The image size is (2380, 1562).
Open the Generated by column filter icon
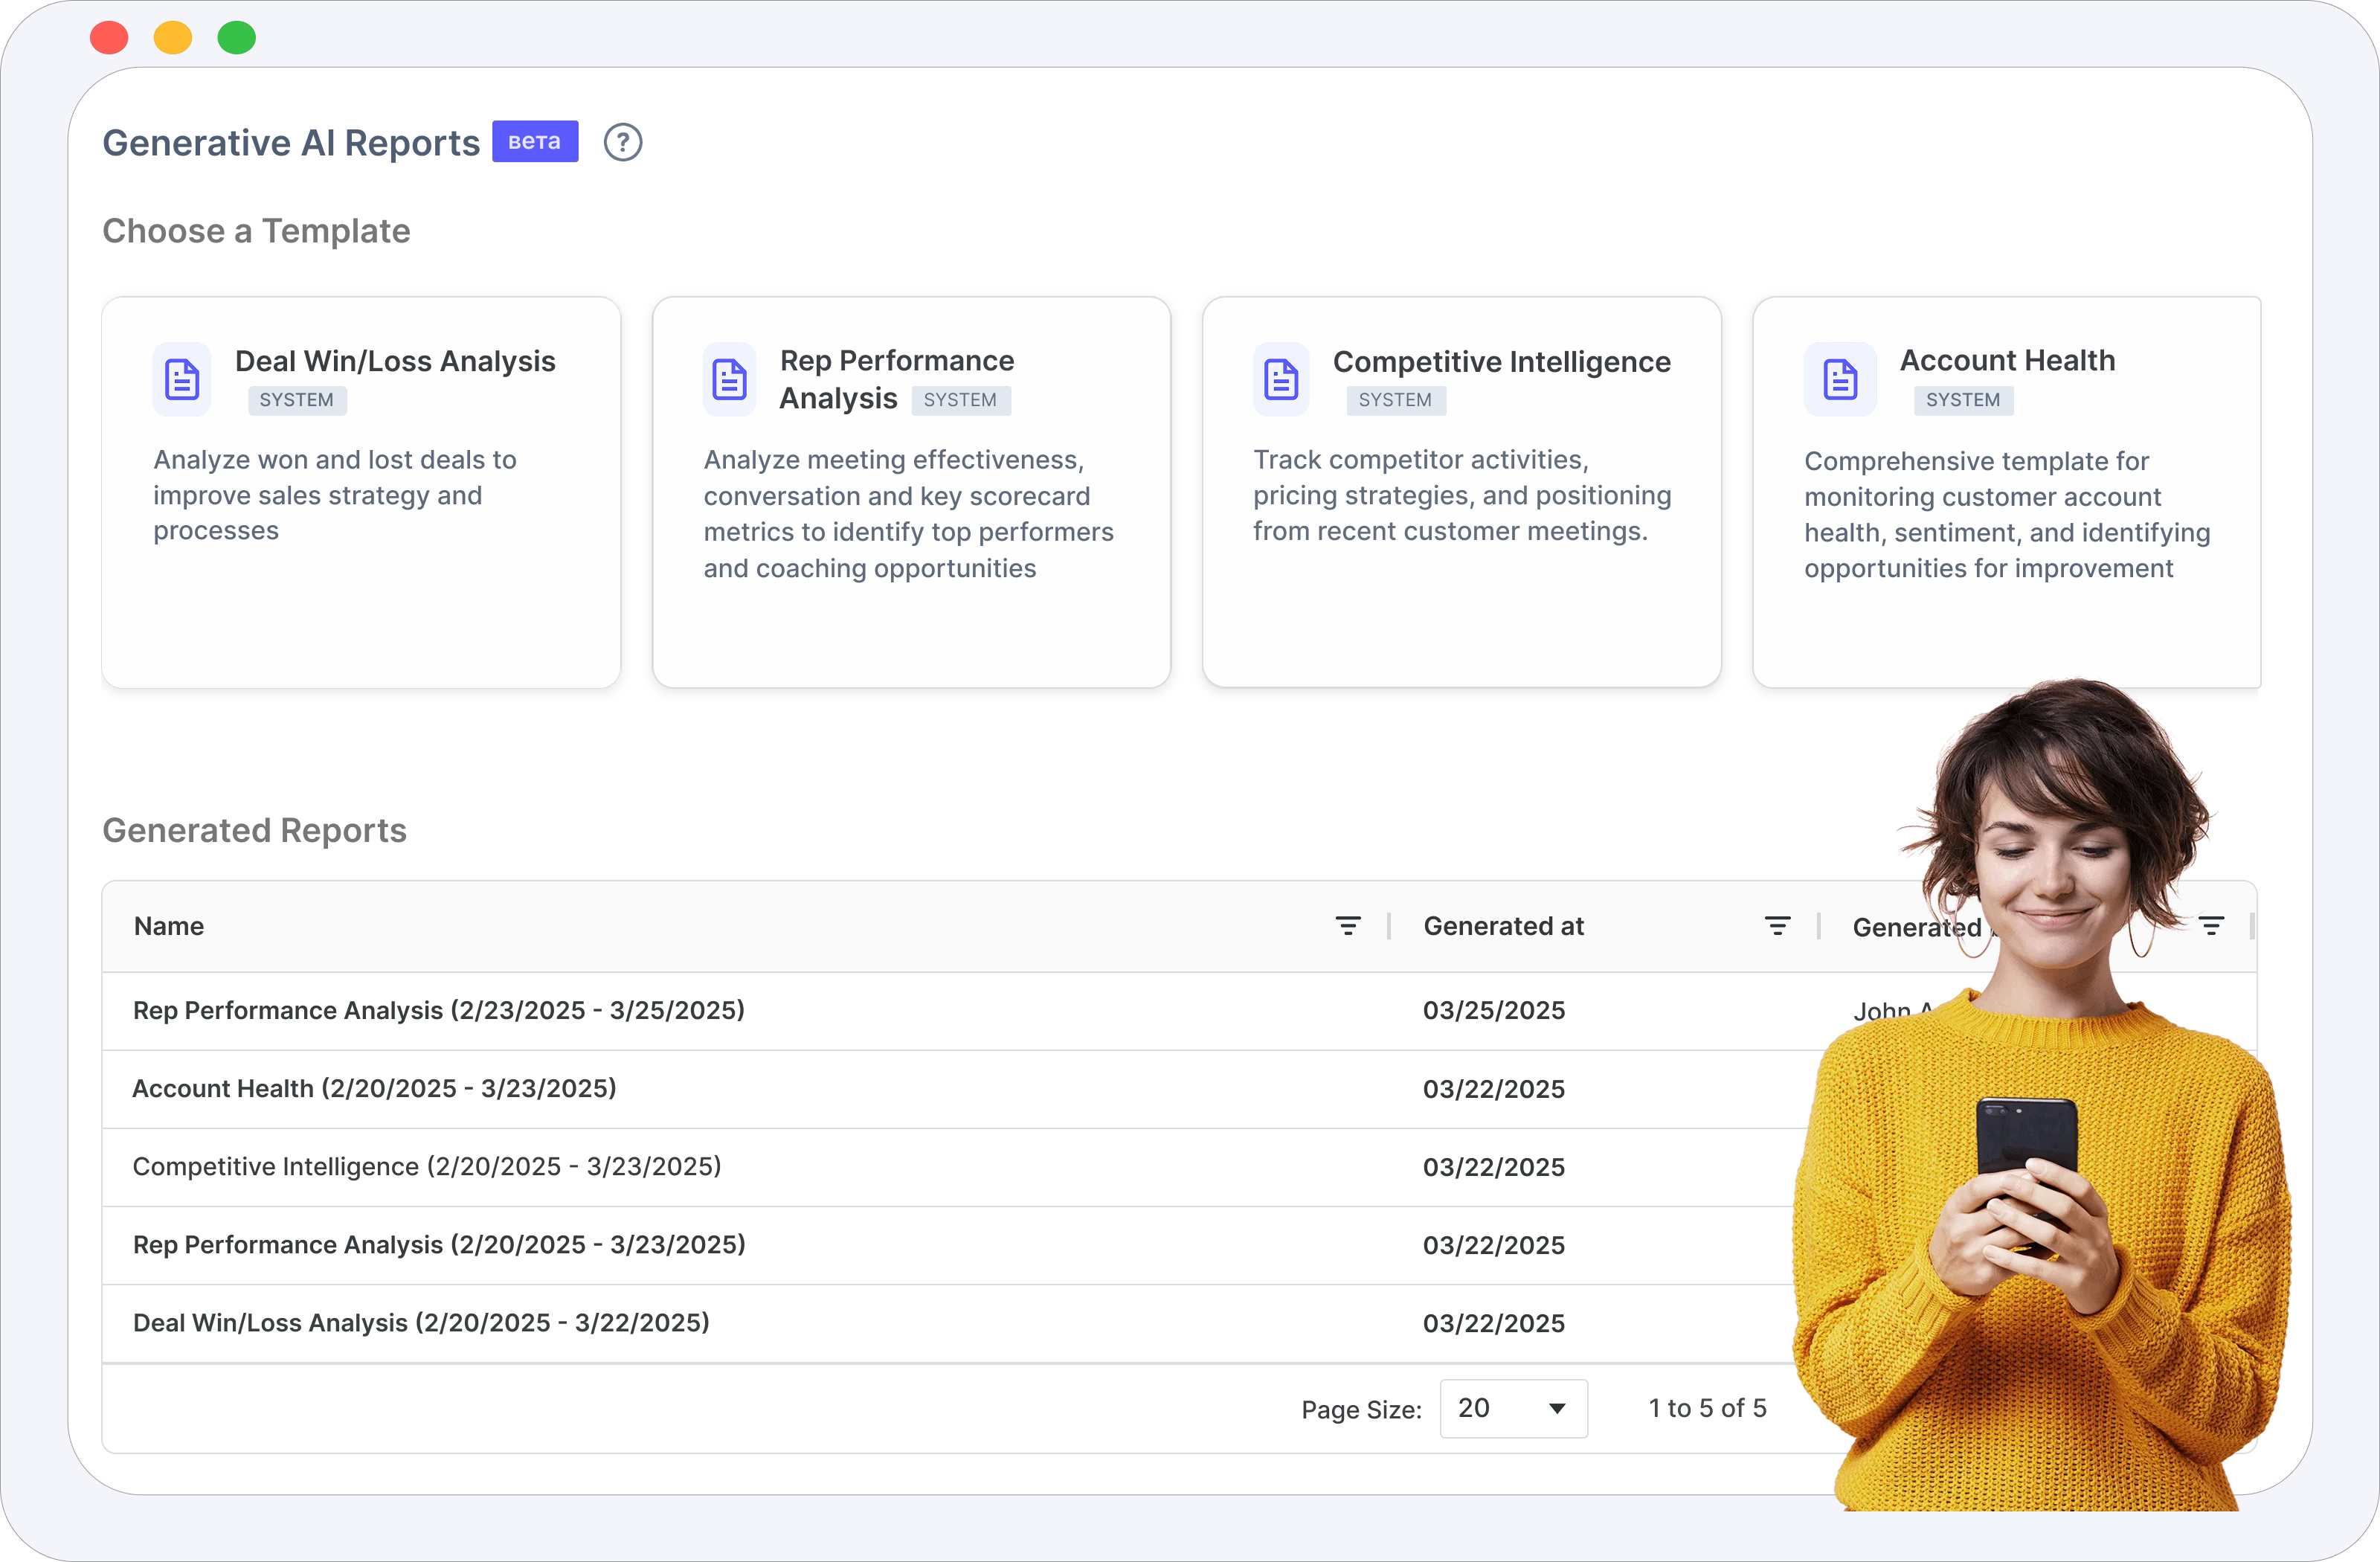click(x=2211, y=926)
